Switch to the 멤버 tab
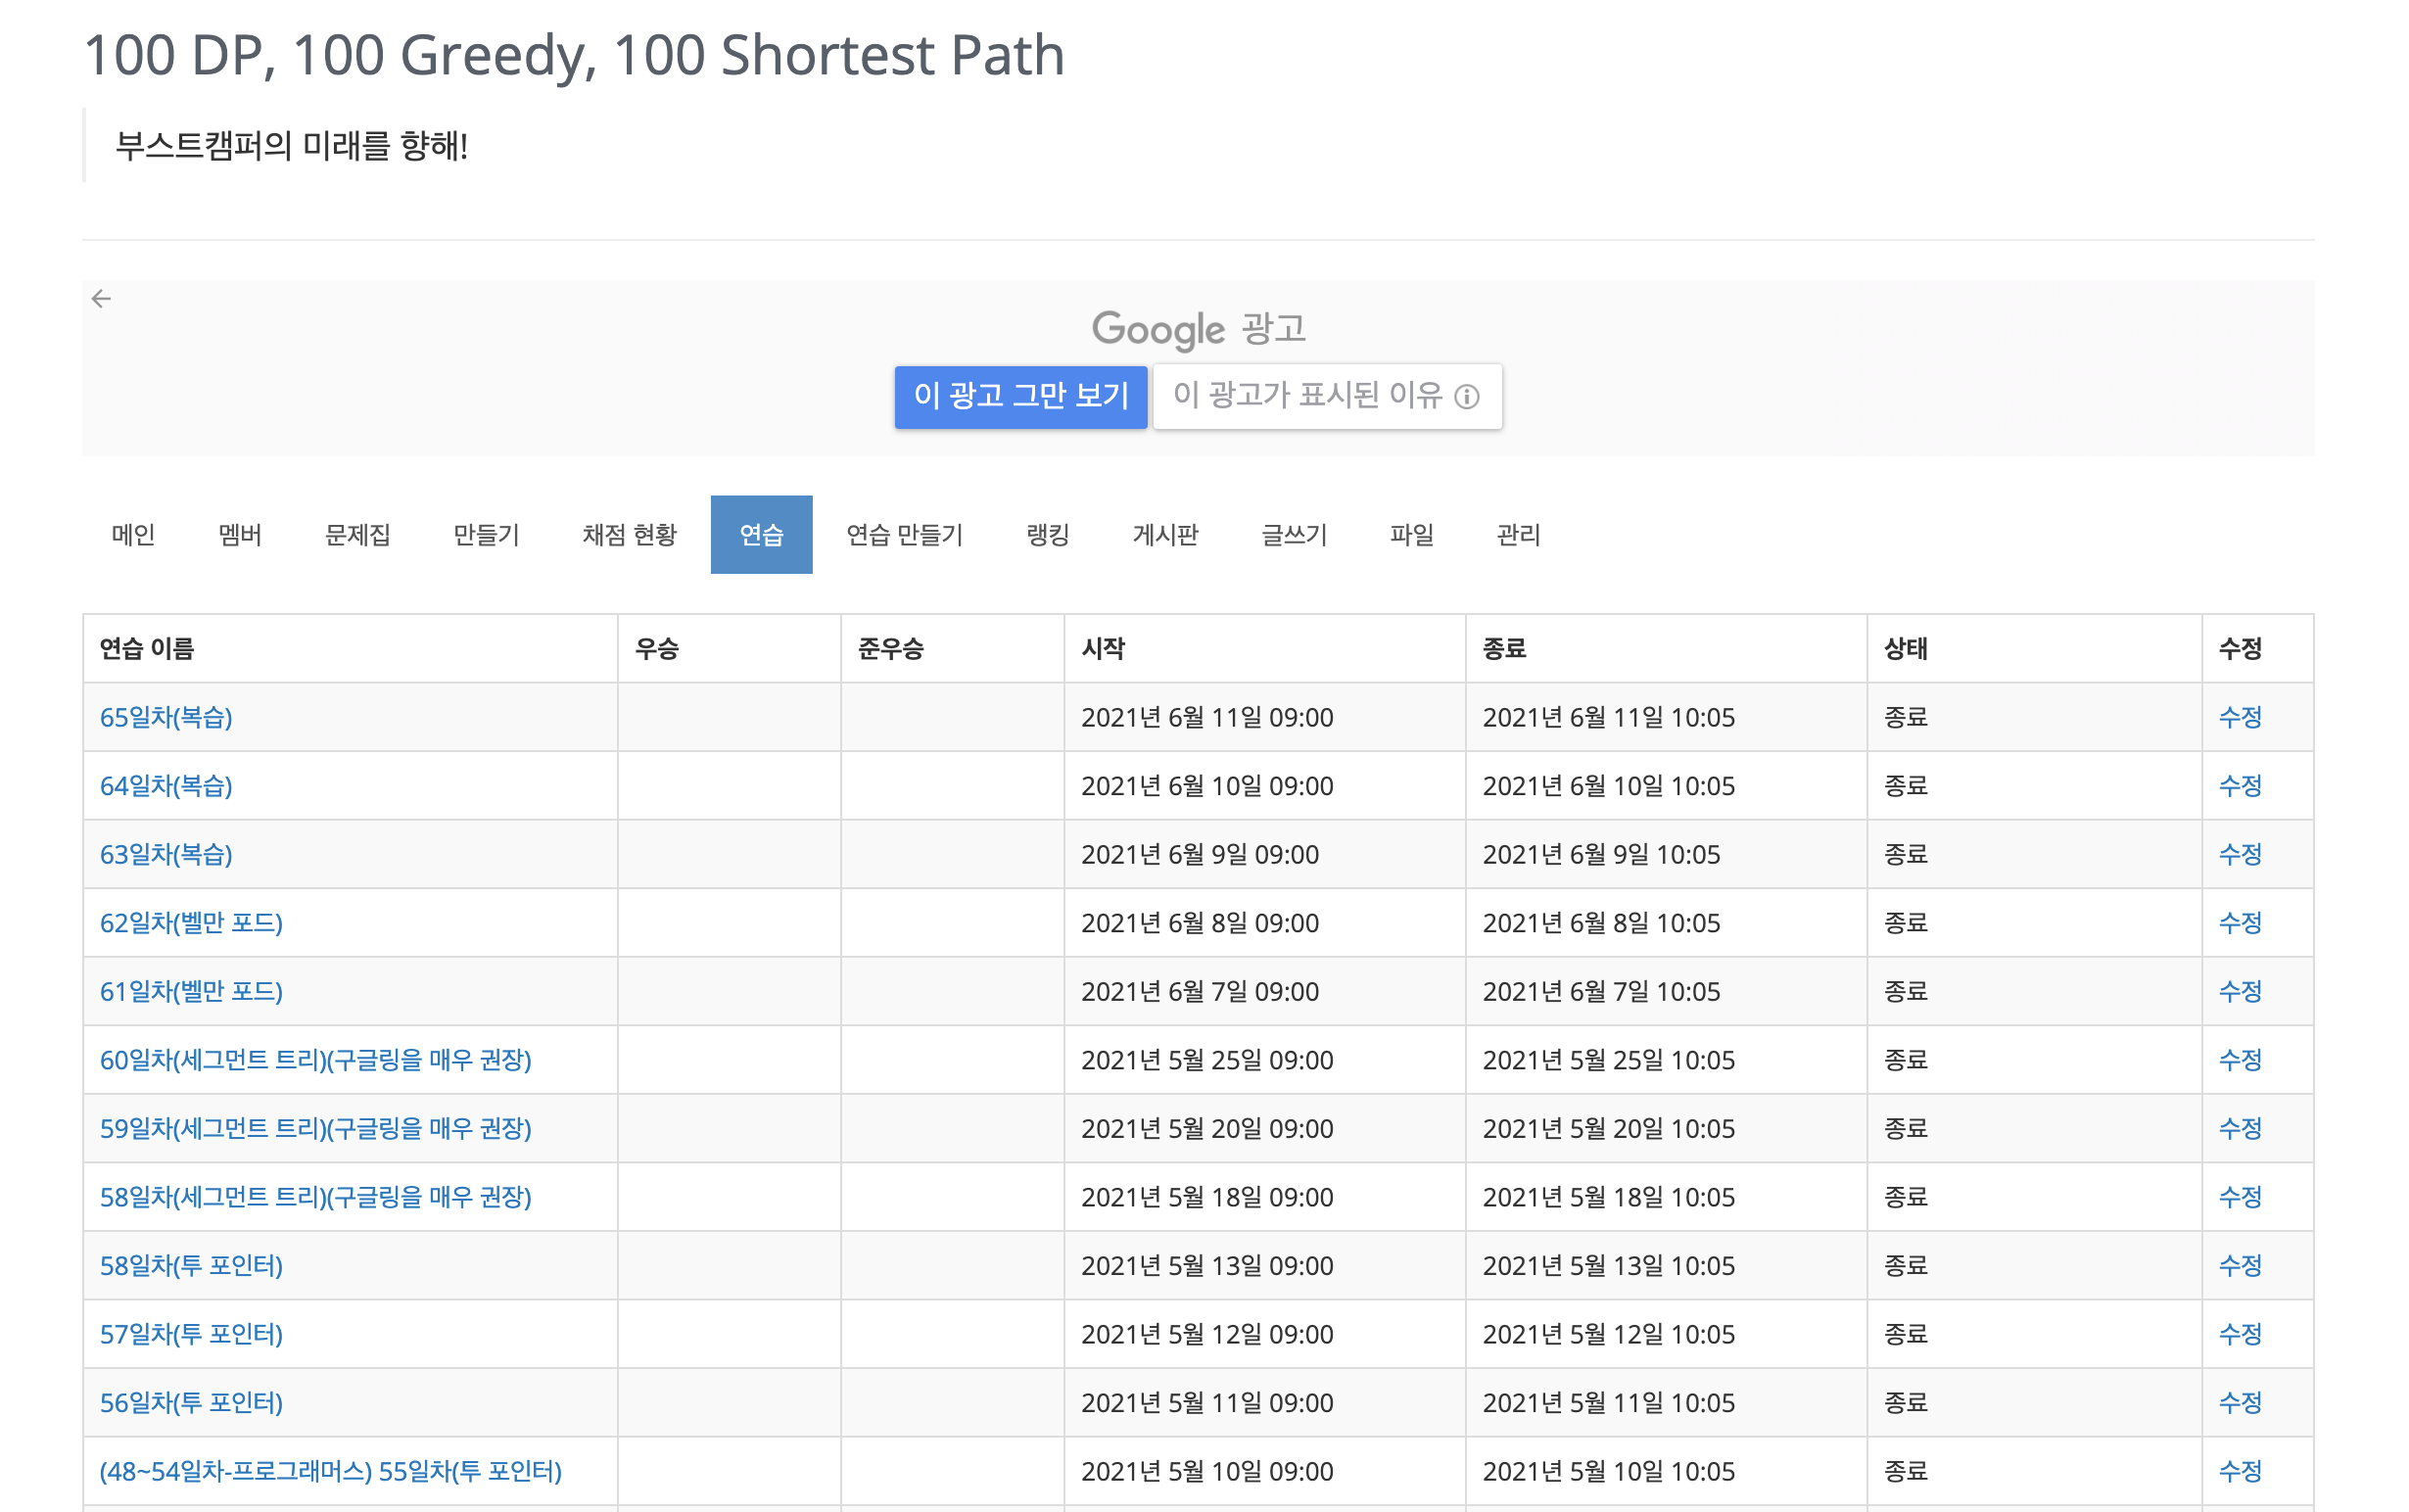The image size is (2409, 1512). point(240,535)
